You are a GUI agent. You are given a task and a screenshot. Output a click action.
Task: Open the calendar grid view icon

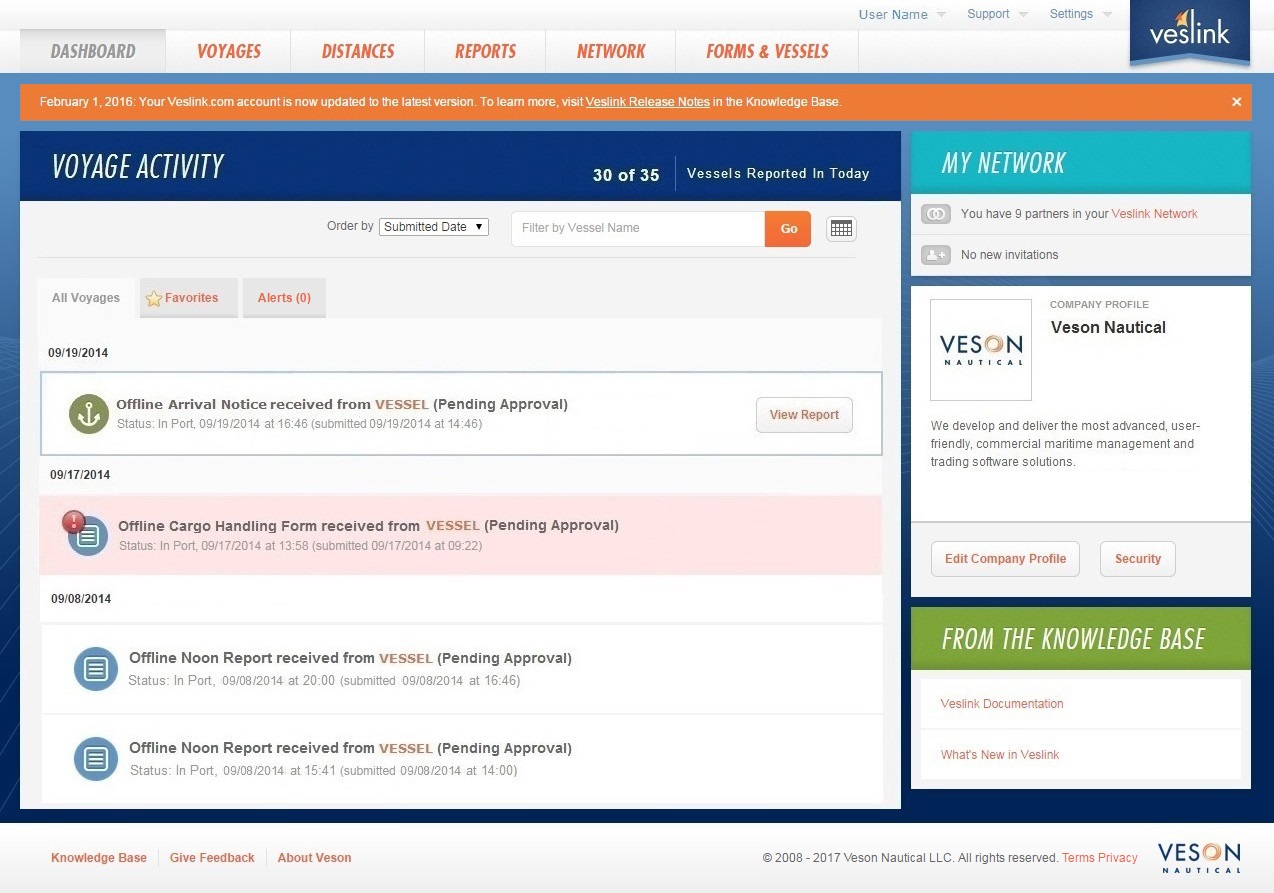pyautogui.click(x=841, y=229)
